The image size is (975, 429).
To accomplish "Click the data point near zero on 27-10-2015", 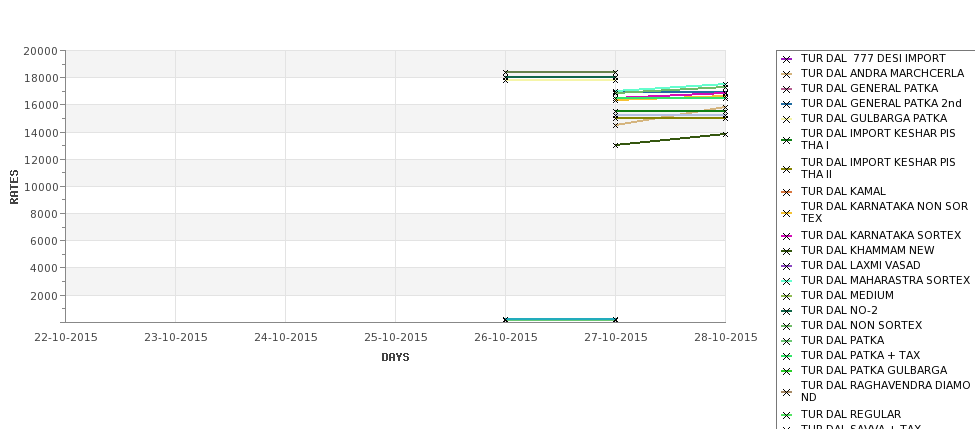I will point(616,320).
